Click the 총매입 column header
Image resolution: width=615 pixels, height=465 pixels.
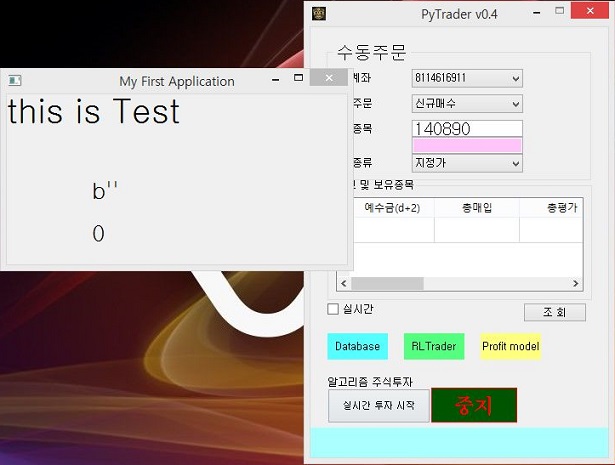(477, 207)
